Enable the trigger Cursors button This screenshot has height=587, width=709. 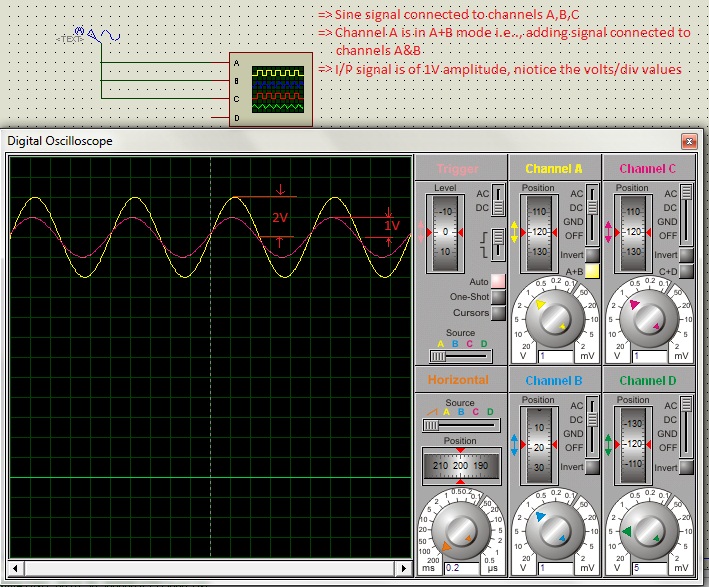point(498,313)
